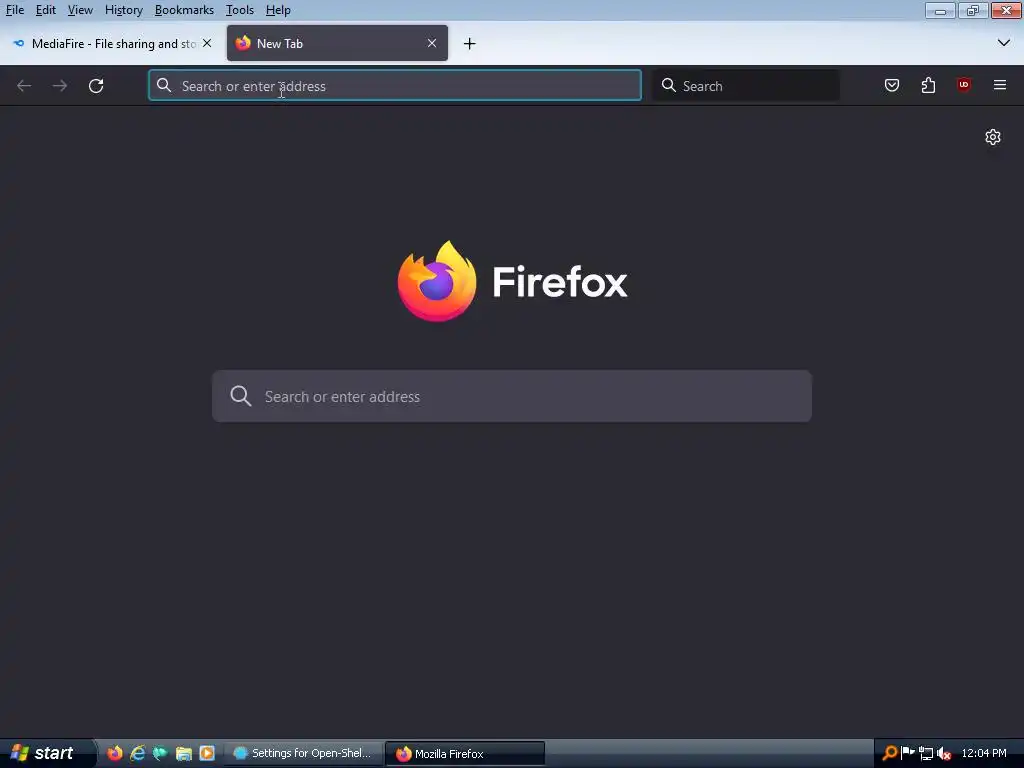Click the tray flag icon
Image resolution: width=1024 pixels, height=768 pixels.
pyautogui.click(x=908, y=753)
